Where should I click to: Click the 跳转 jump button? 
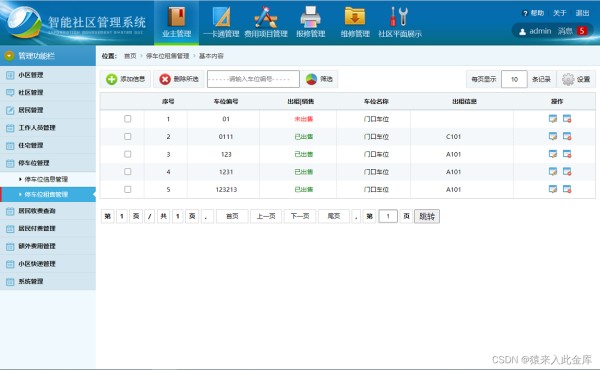(427, 216)
